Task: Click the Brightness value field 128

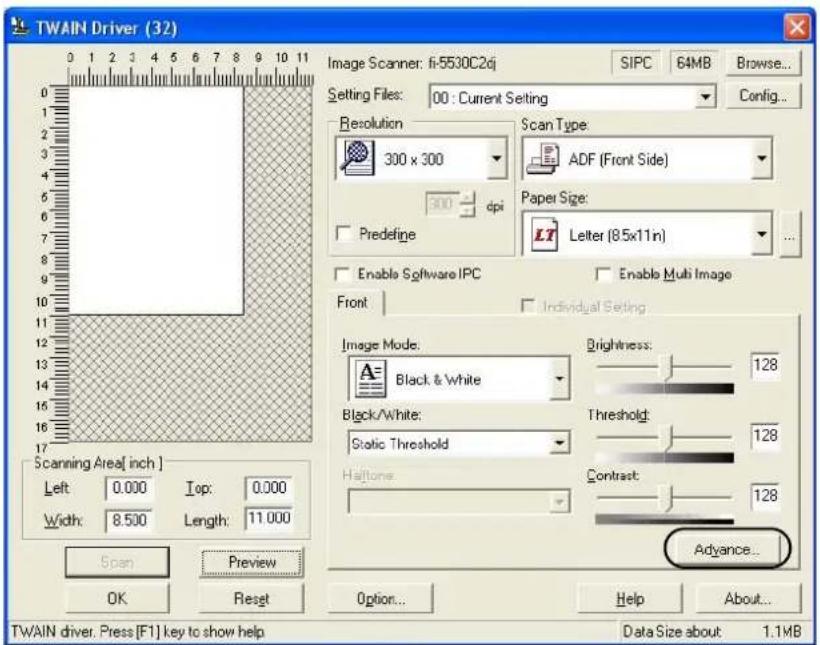Action: point(765,365)
